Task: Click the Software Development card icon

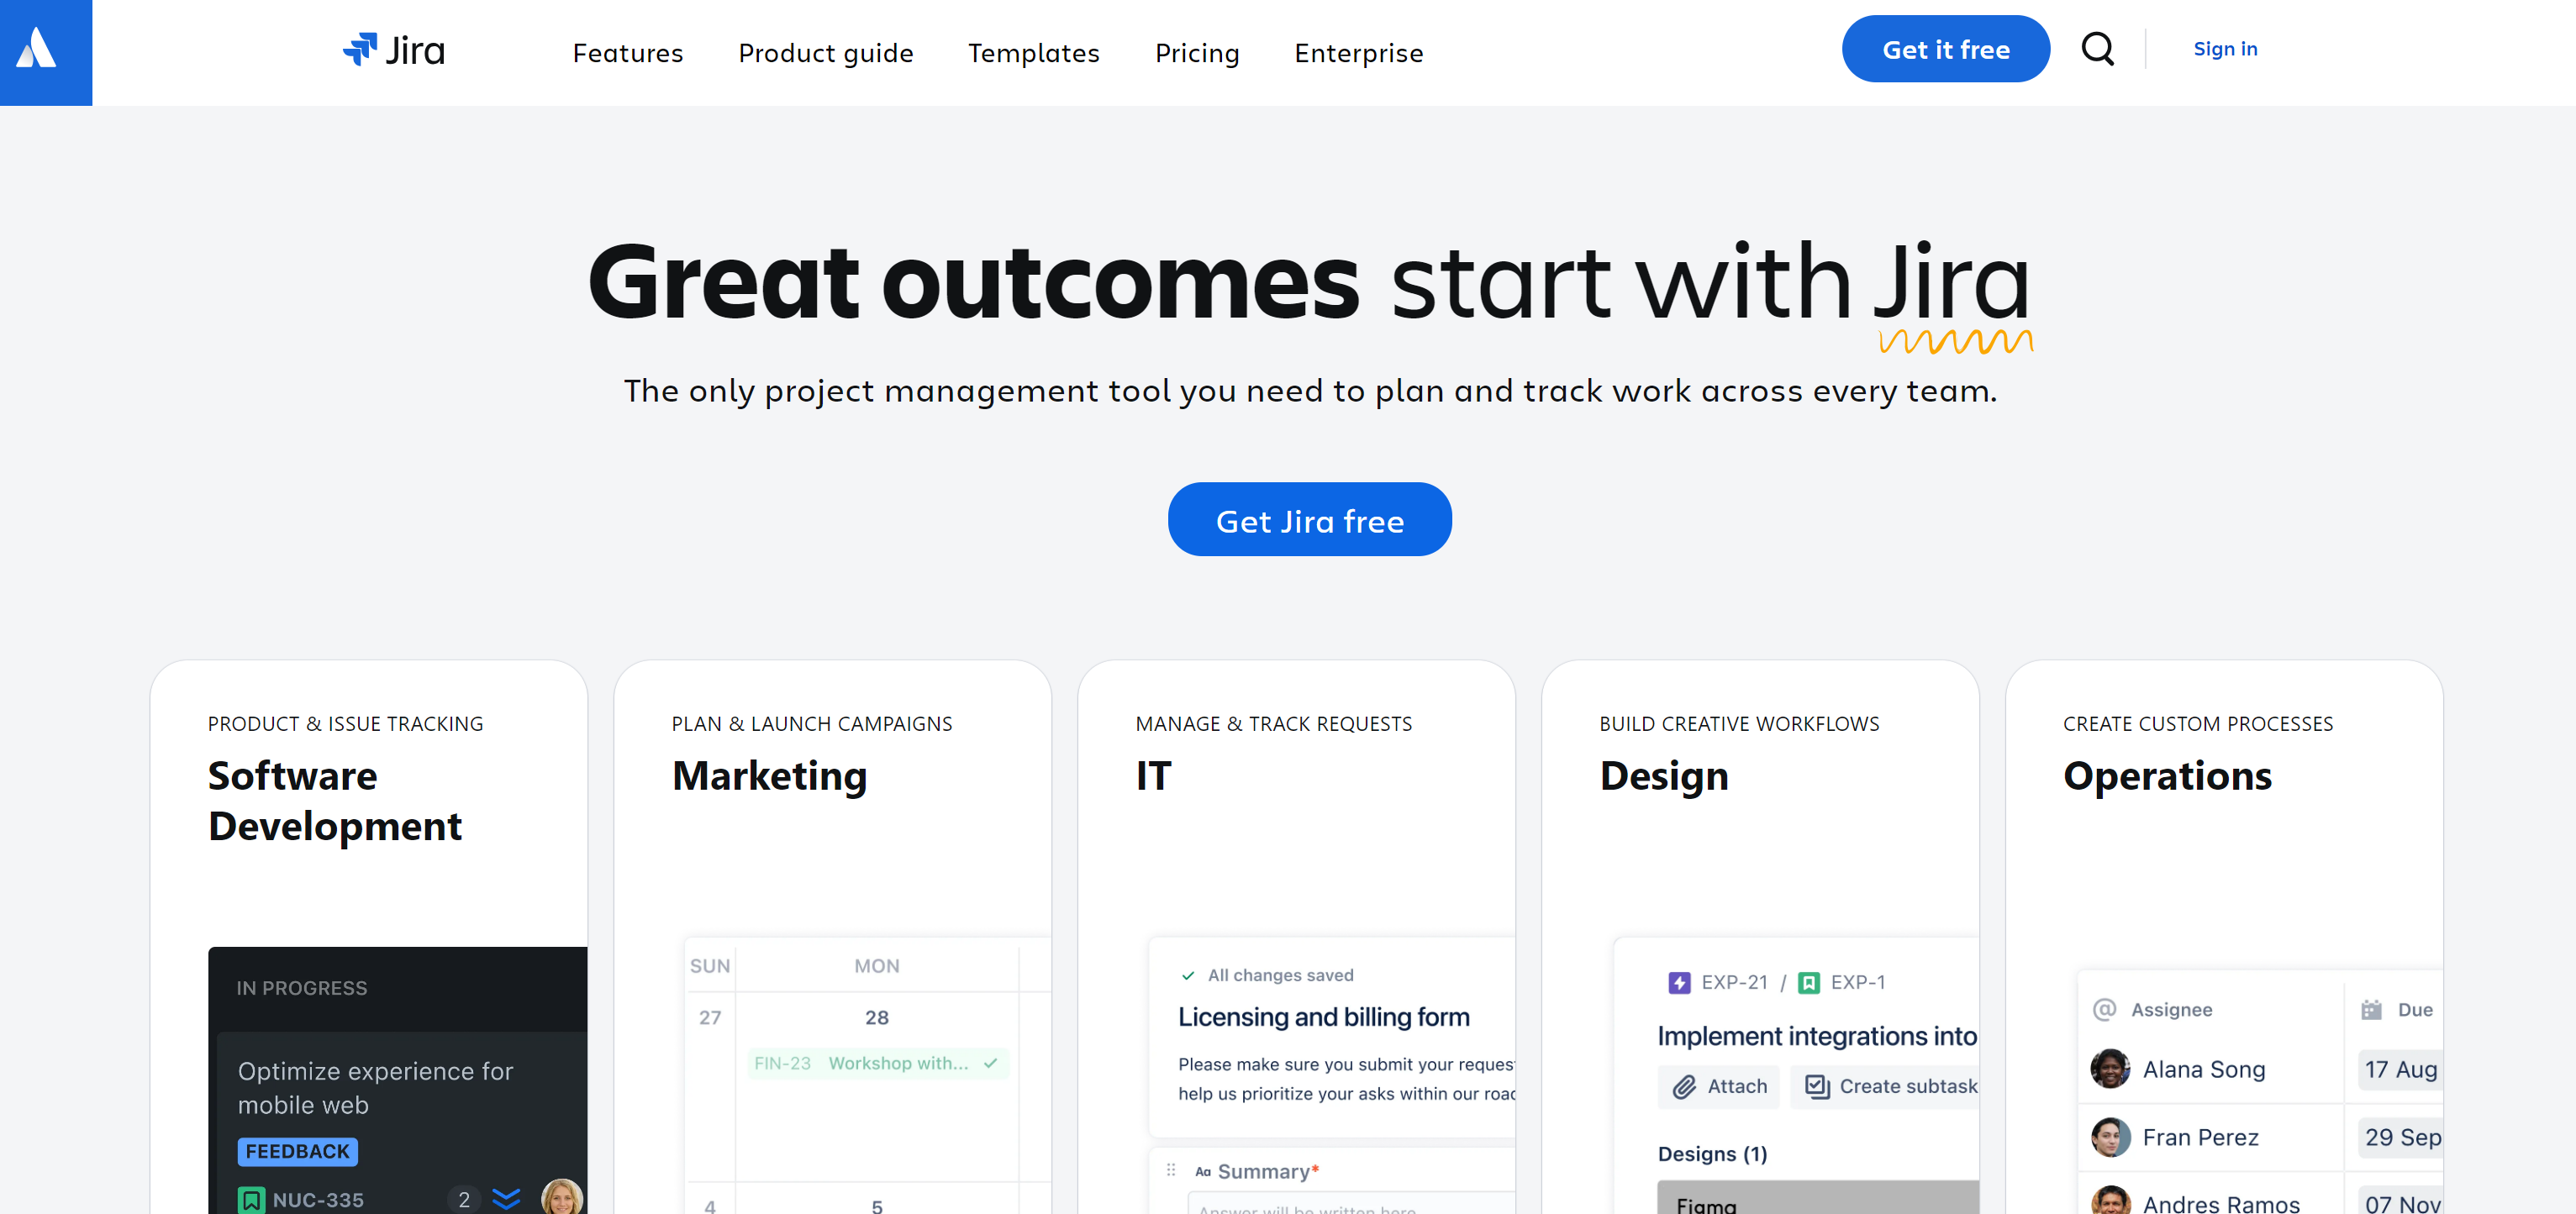Action: (251, 1199)
